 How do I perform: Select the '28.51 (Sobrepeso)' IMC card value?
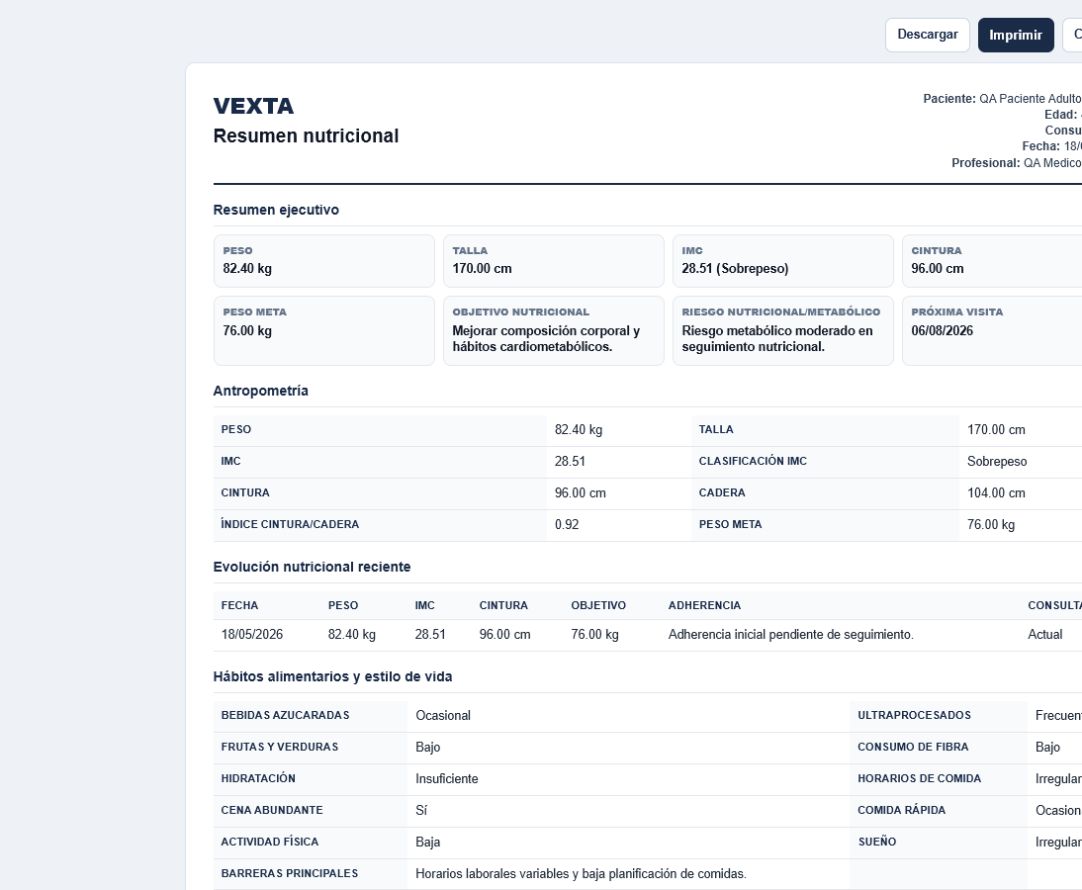click(x=735, y=268)
